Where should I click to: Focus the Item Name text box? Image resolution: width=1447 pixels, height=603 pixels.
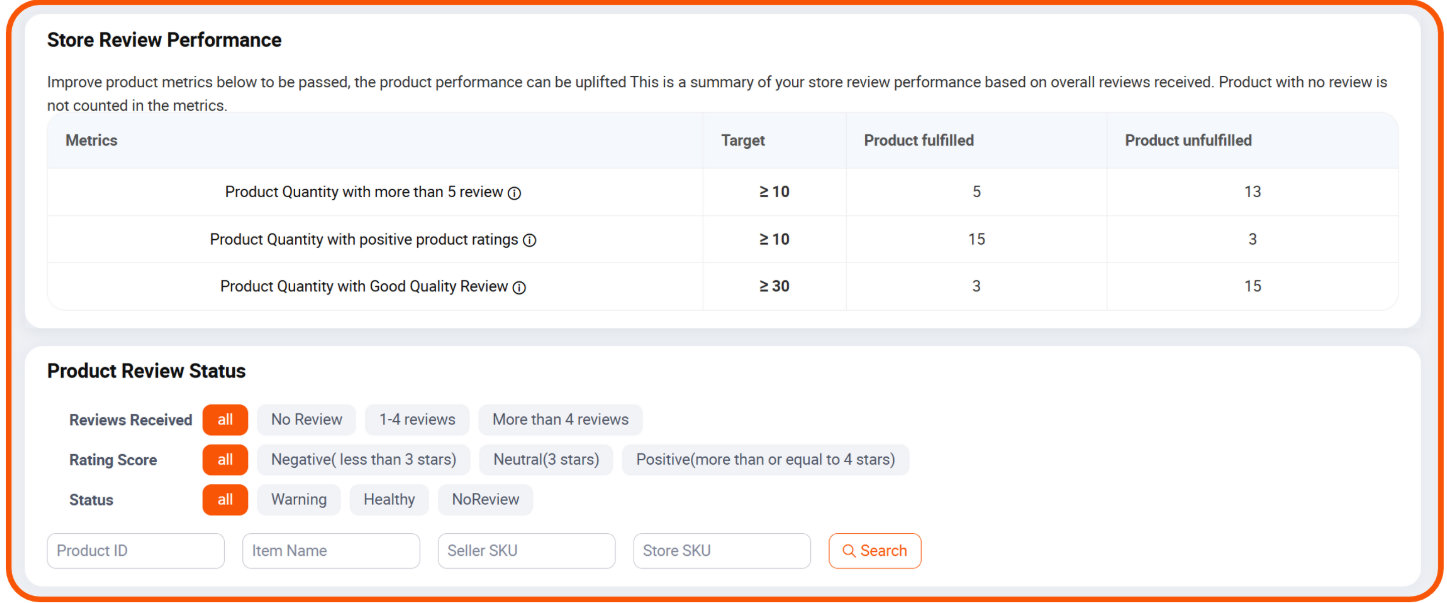point(331,551)
